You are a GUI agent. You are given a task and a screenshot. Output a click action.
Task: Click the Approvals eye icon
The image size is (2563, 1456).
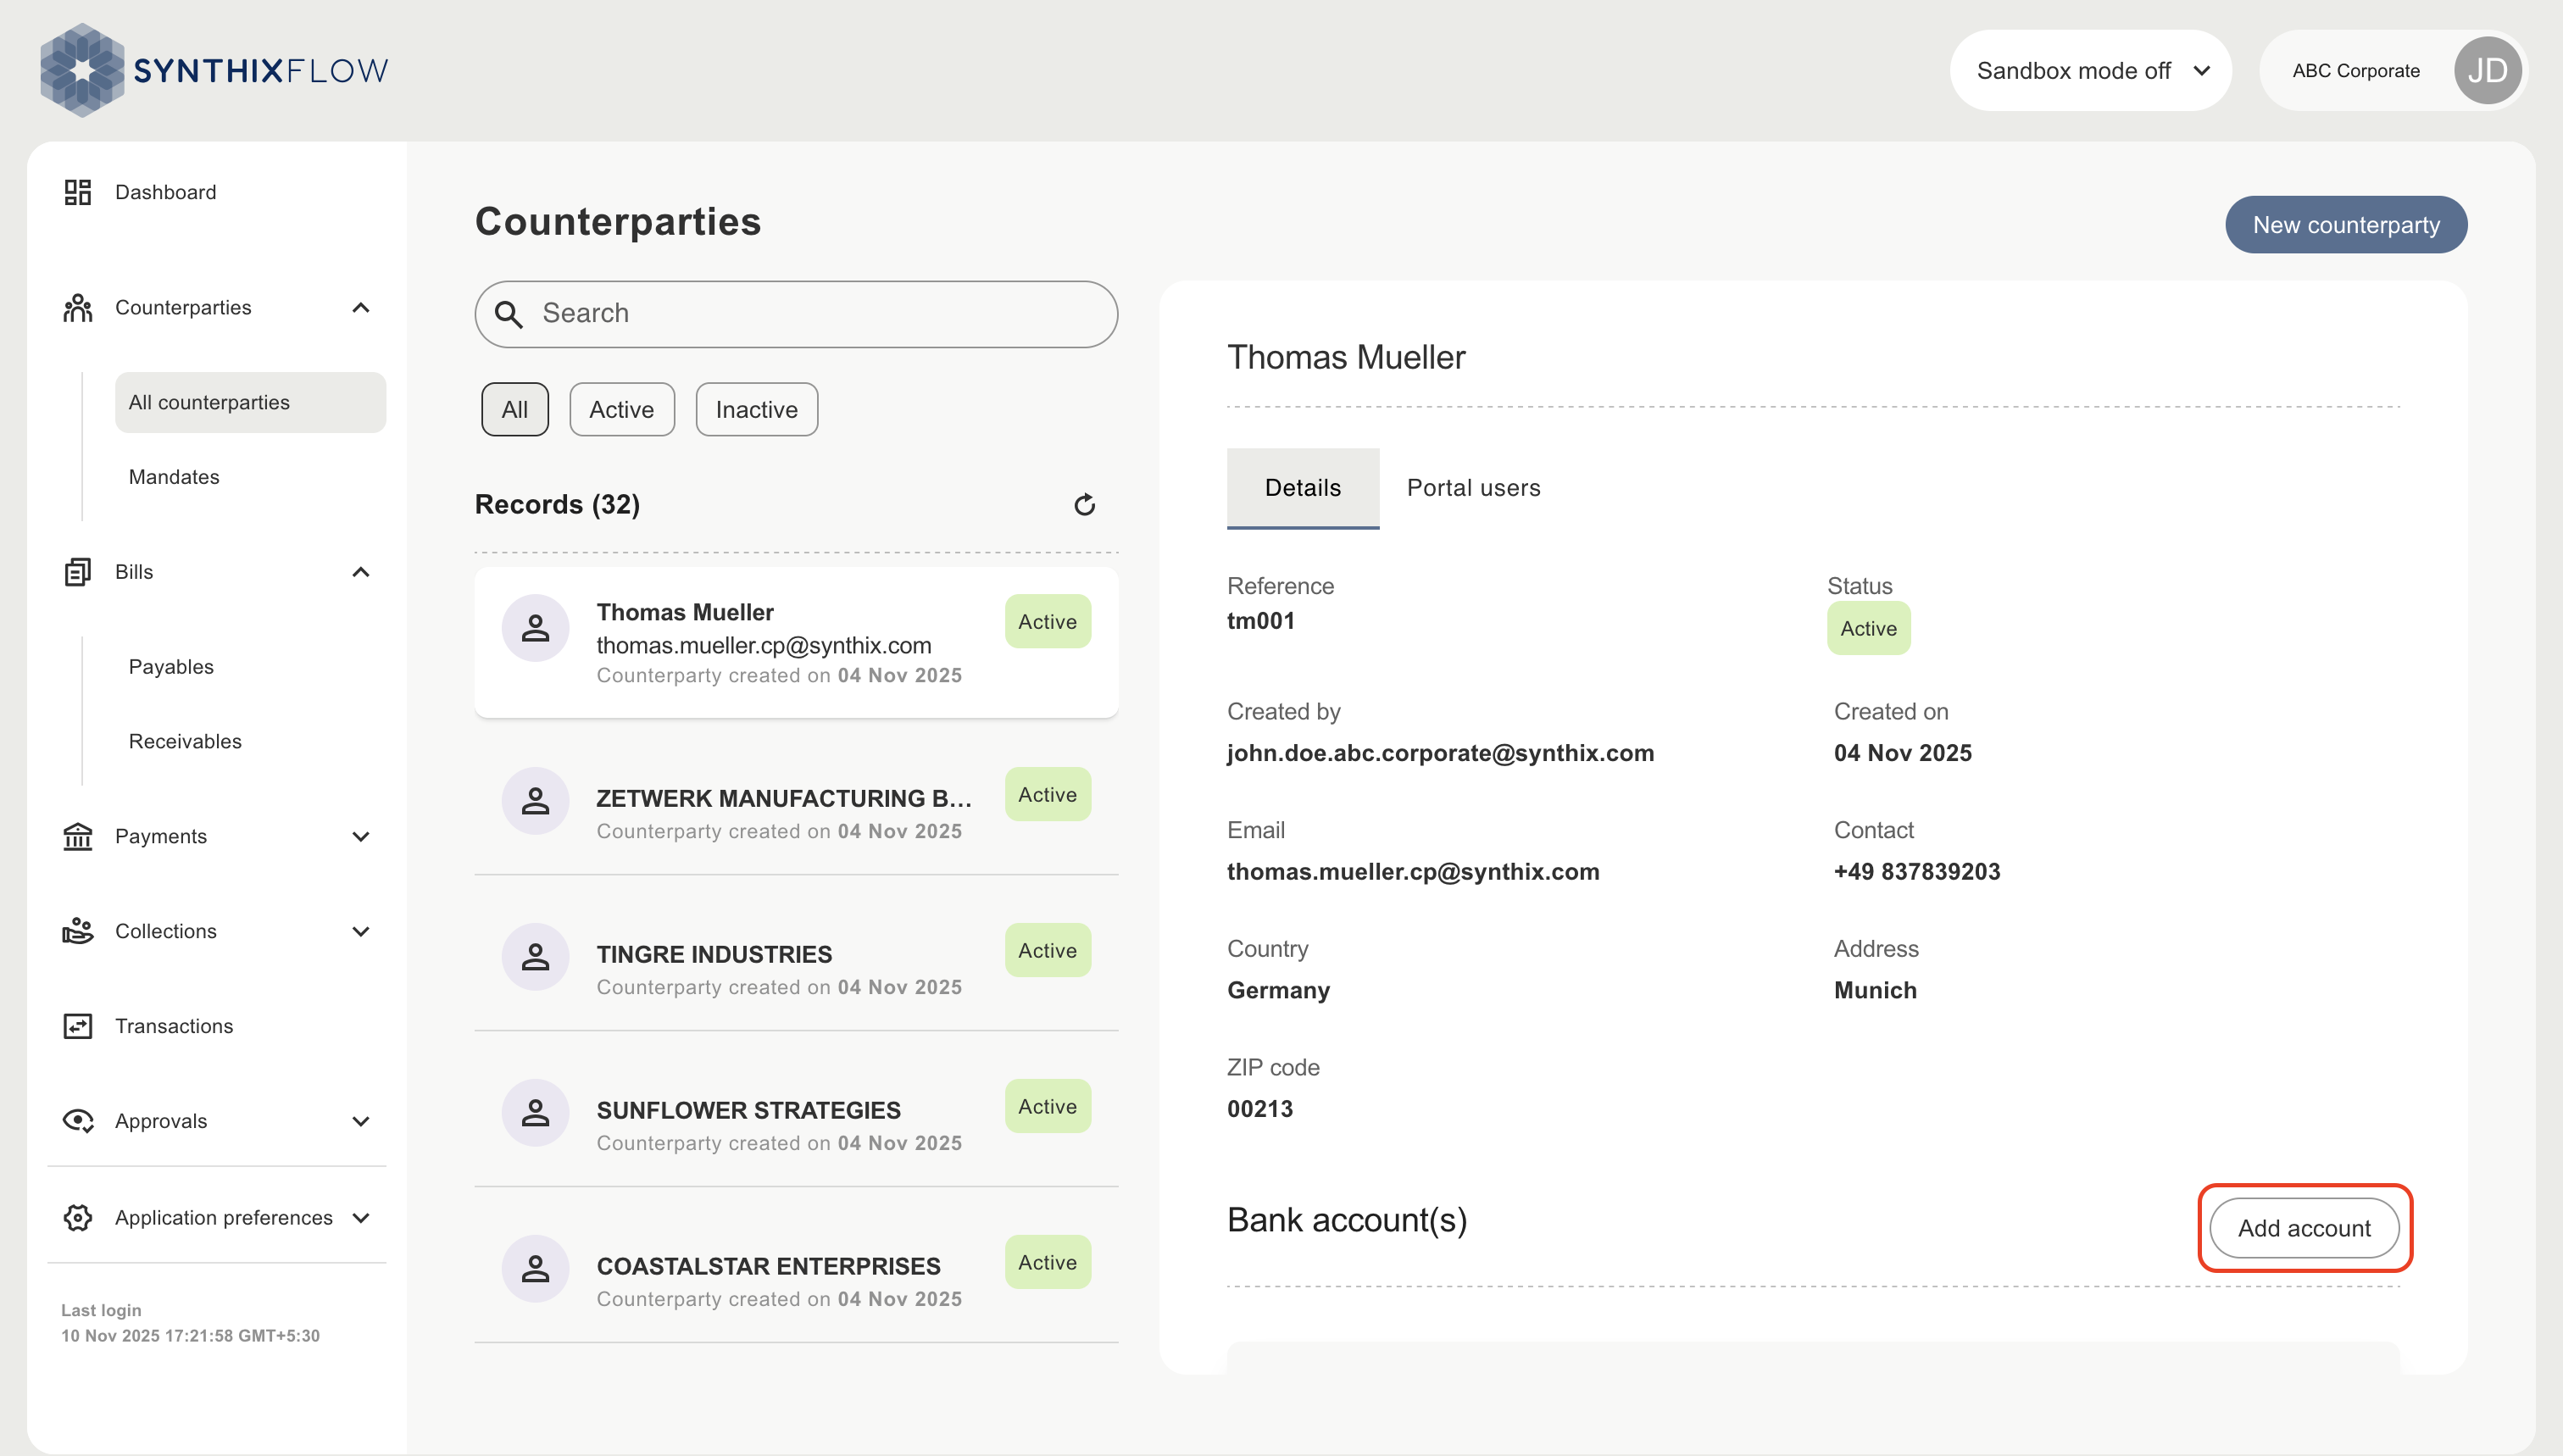click(78, 1121)
